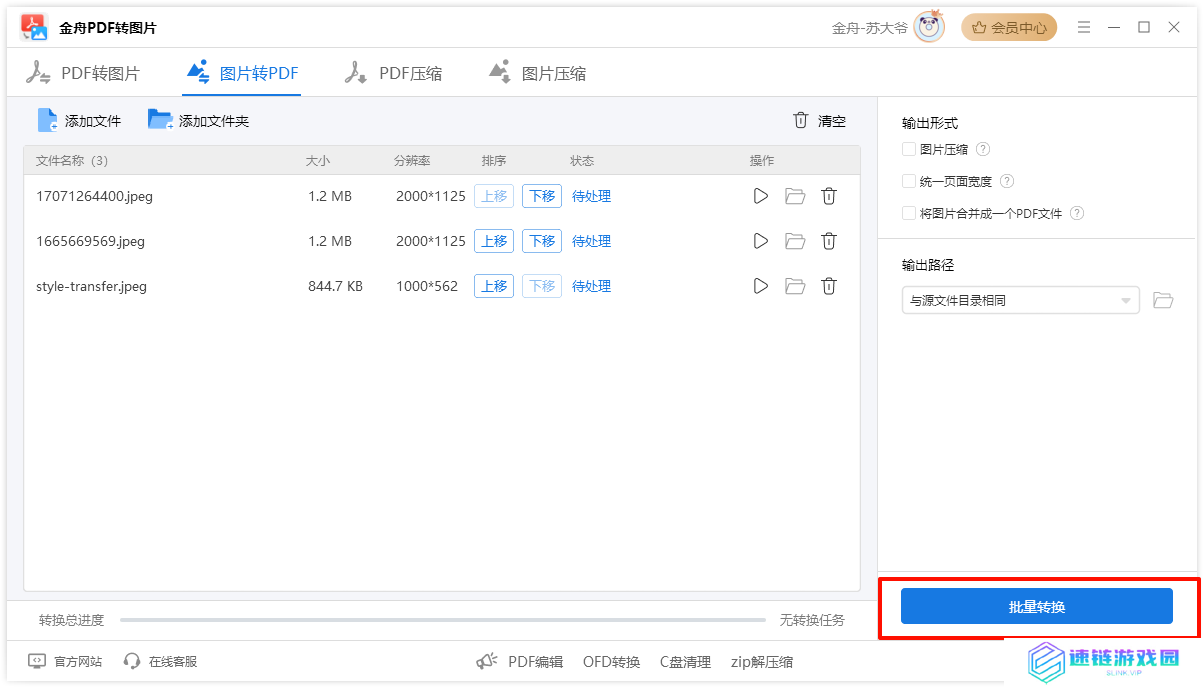Image resolution: width=1204 pixels, height=688 pixels.
Task: Select file name style-transfer.jpeg
Action: click(x=91, y=286)
